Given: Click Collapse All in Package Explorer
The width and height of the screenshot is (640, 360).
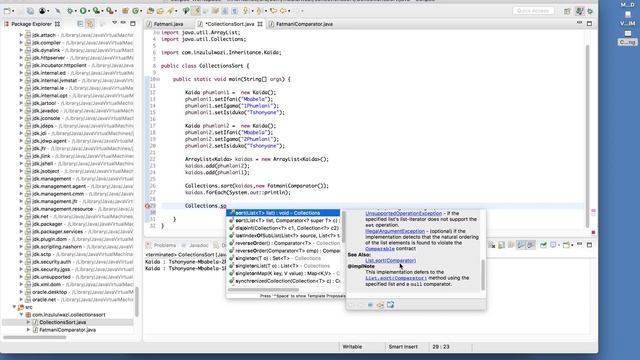Looking at the screenshot, I should [80, 24].
